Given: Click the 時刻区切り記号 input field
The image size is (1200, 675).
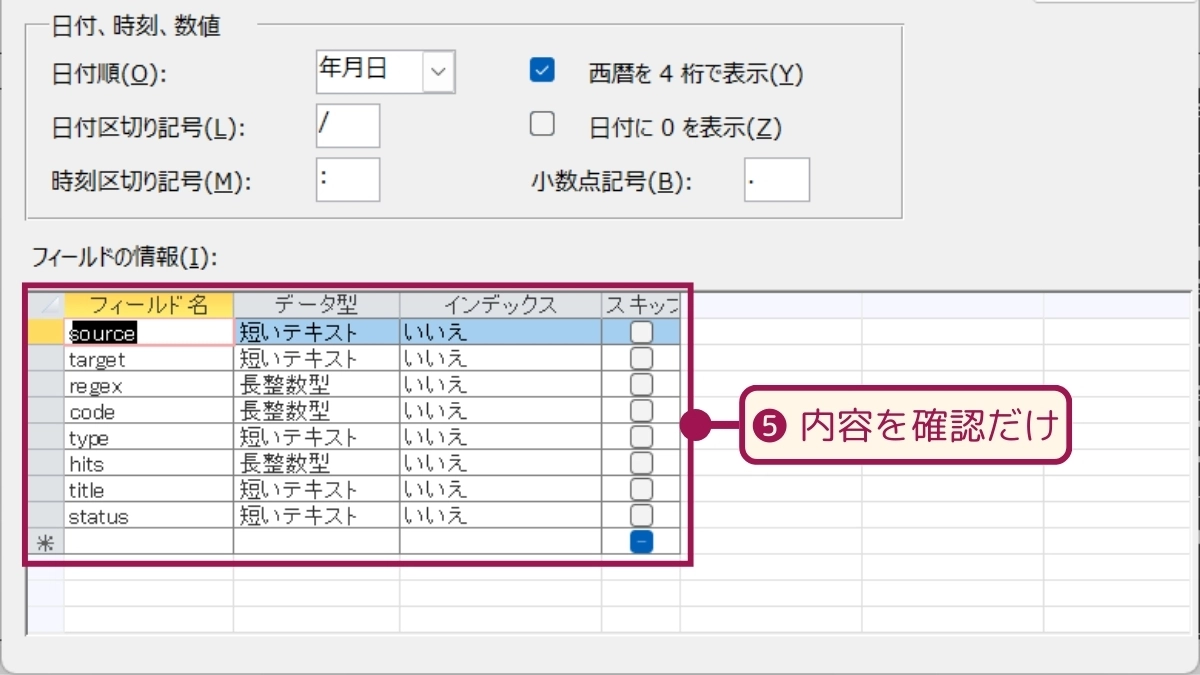Looking at the screenshot, I should coord(347,180).
